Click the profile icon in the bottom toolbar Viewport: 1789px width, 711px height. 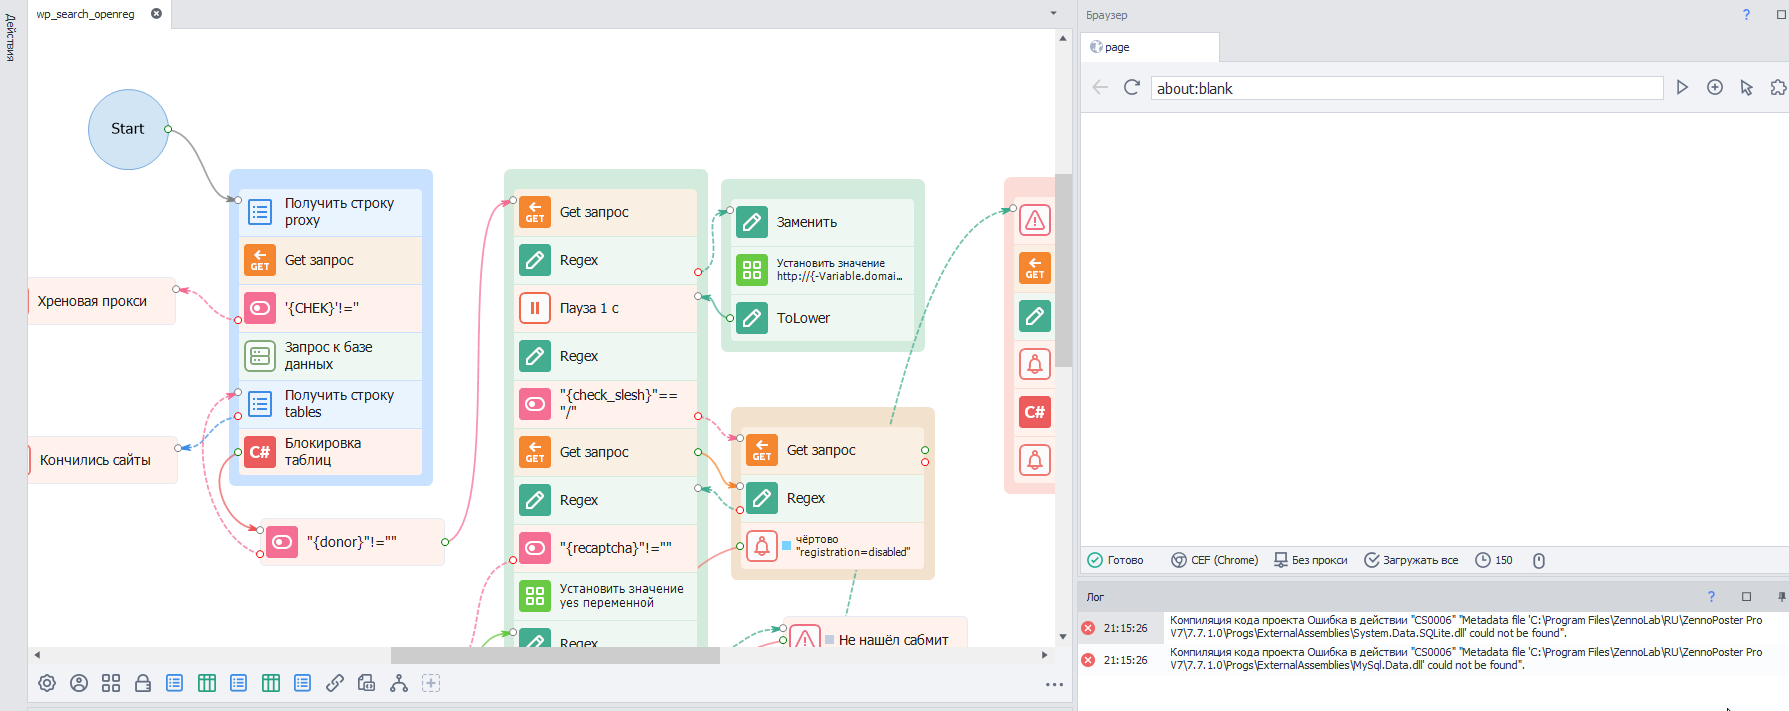pos(79,683)
